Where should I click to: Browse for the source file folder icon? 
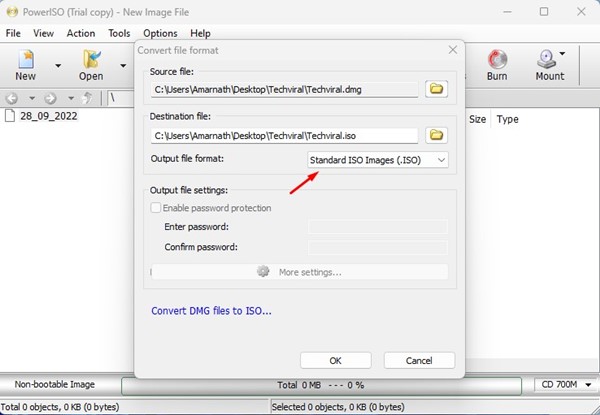pyautogui.click(x=437, y=89)
